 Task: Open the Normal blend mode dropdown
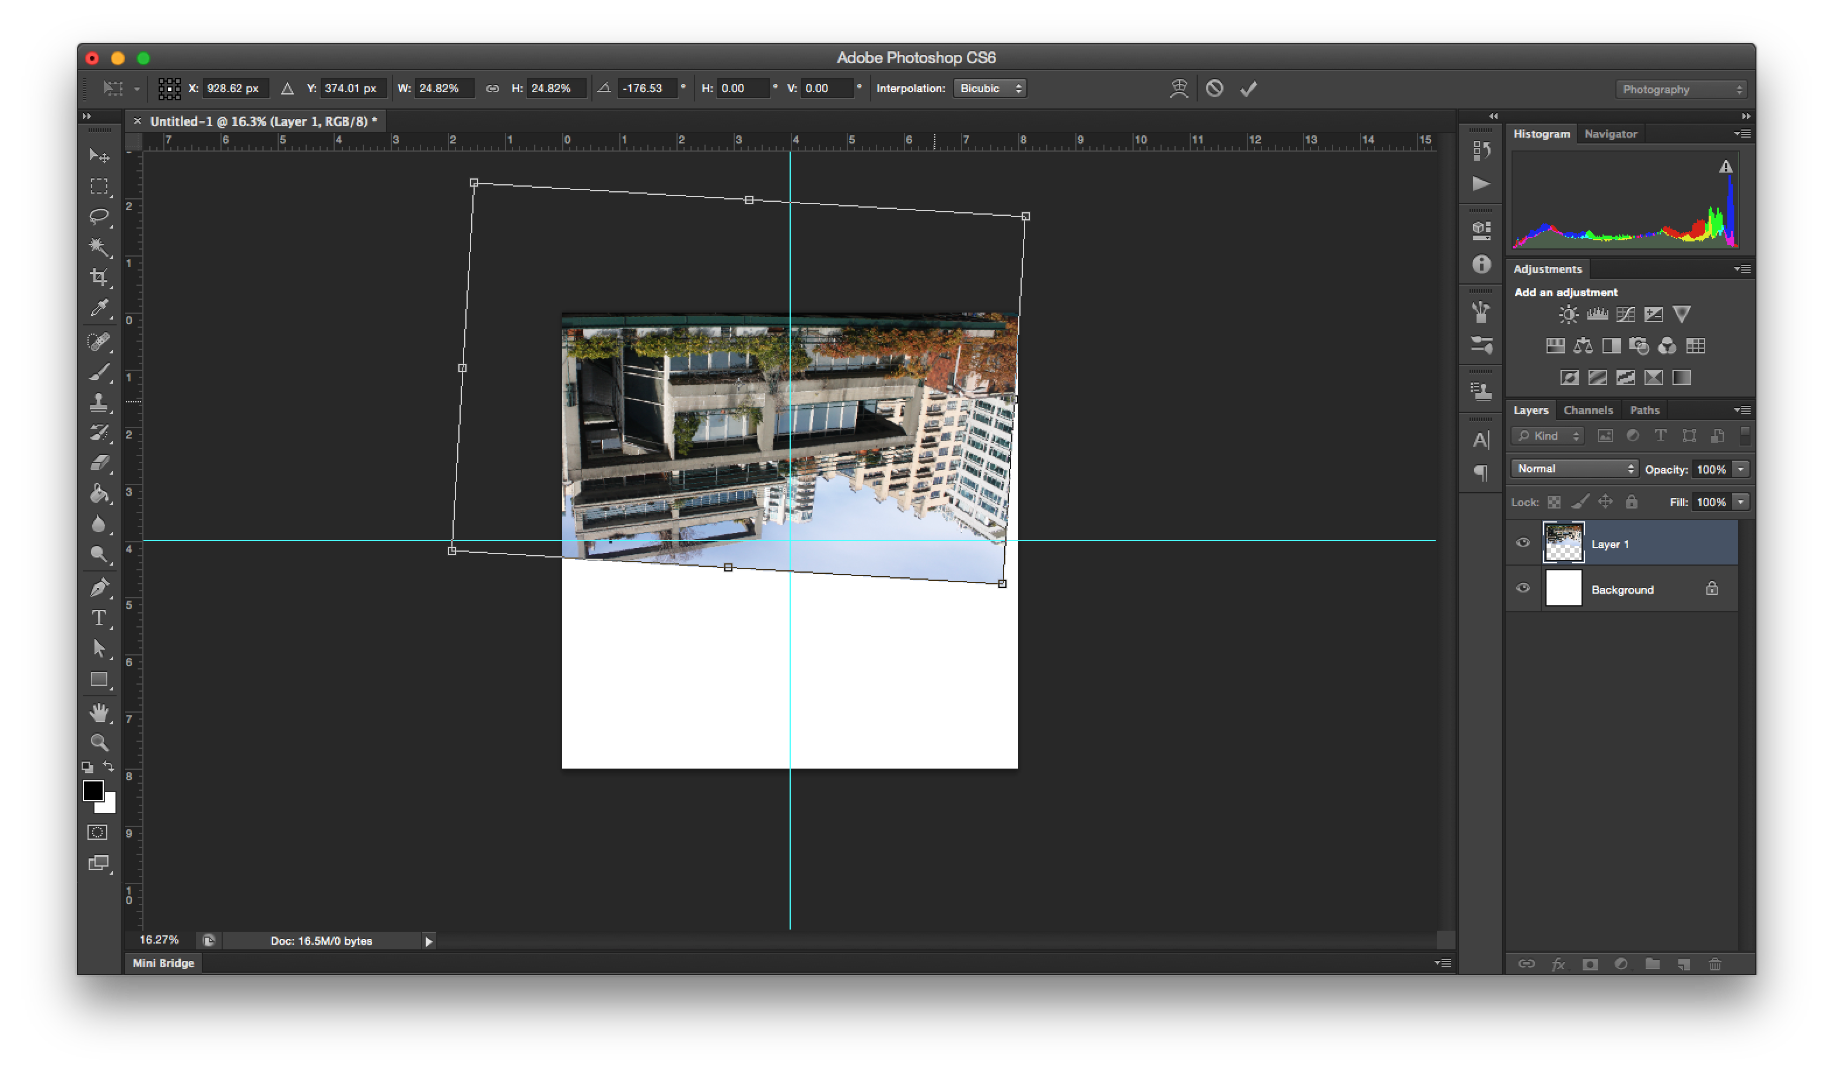tap(1574, 469)
